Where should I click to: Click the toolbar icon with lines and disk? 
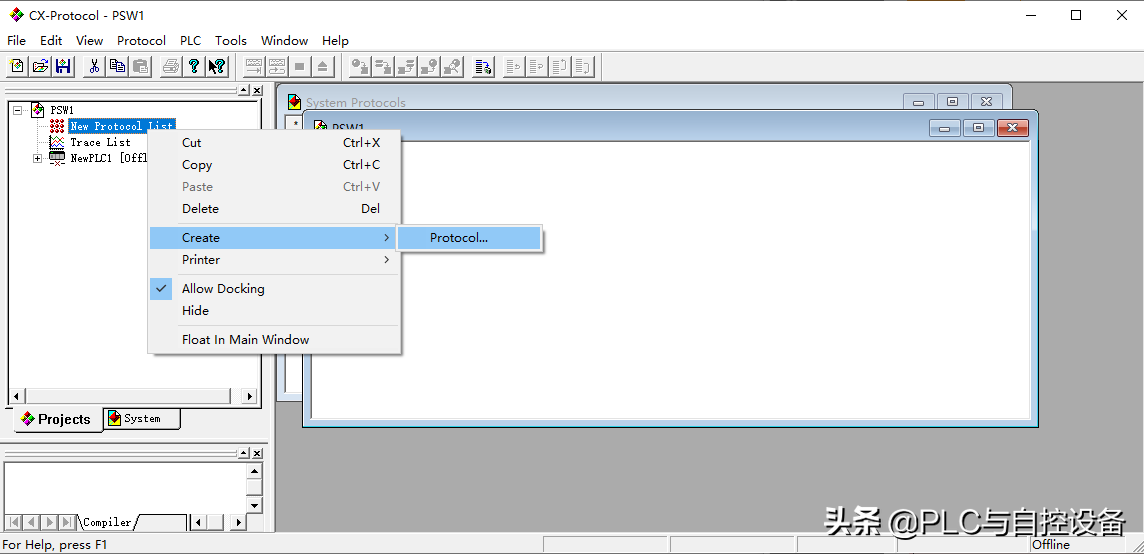pos(483,66)
